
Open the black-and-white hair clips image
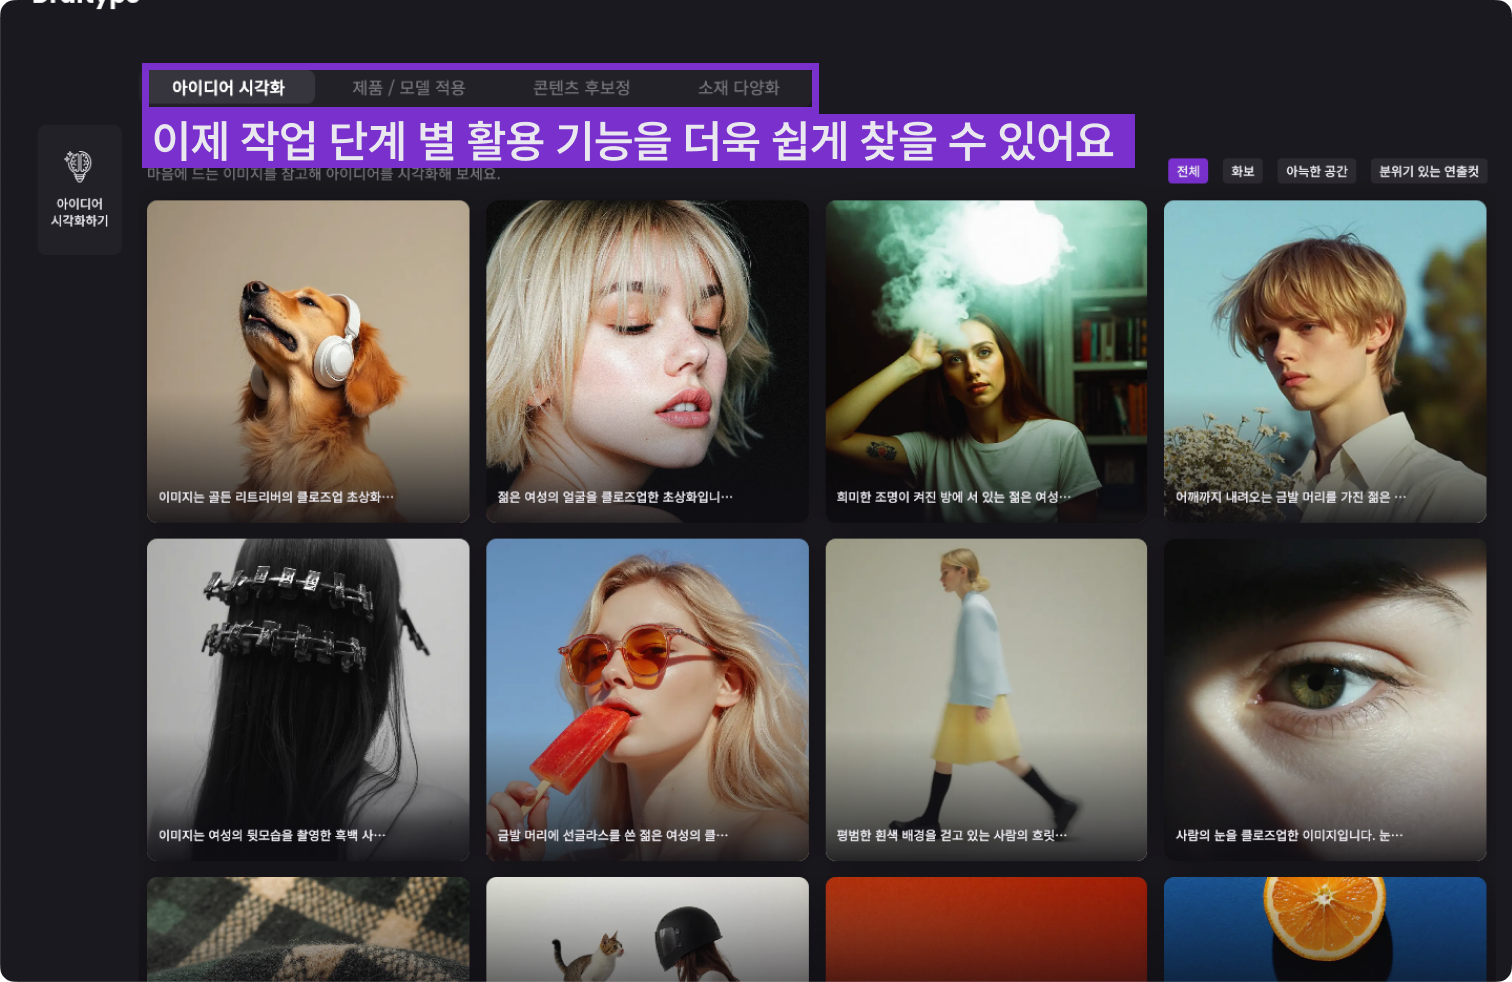[308, 700]
